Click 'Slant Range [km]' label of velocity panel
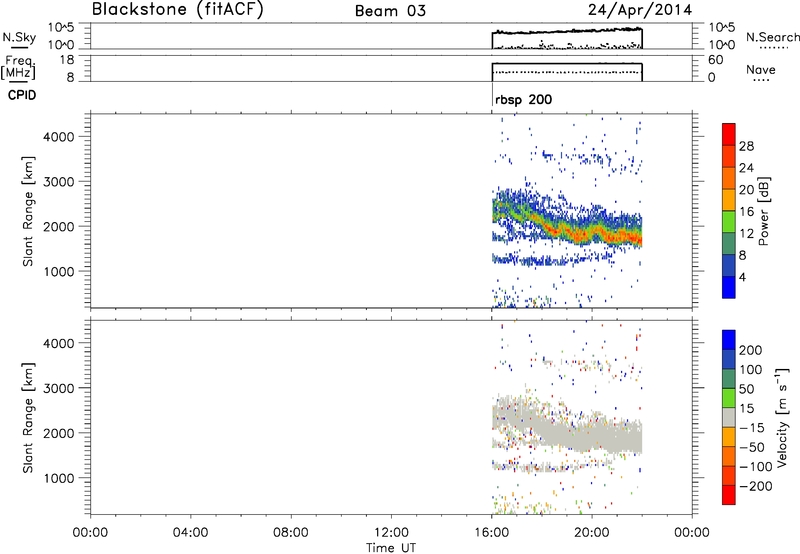 point(28,417)
